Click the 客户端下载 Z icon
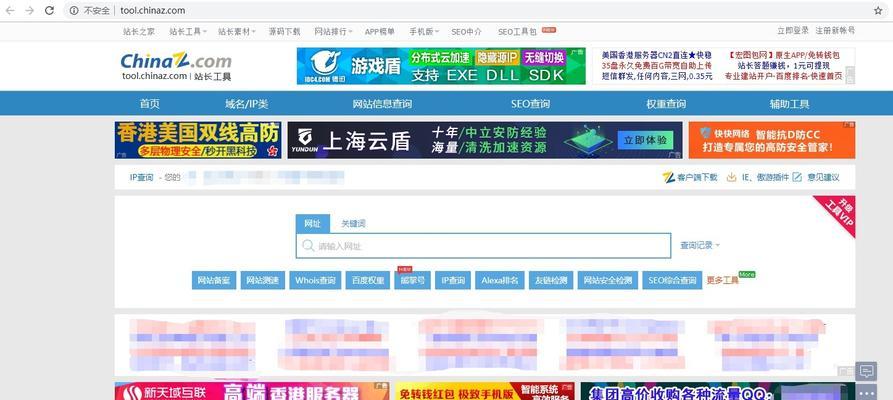 click(x=669, y=177)
